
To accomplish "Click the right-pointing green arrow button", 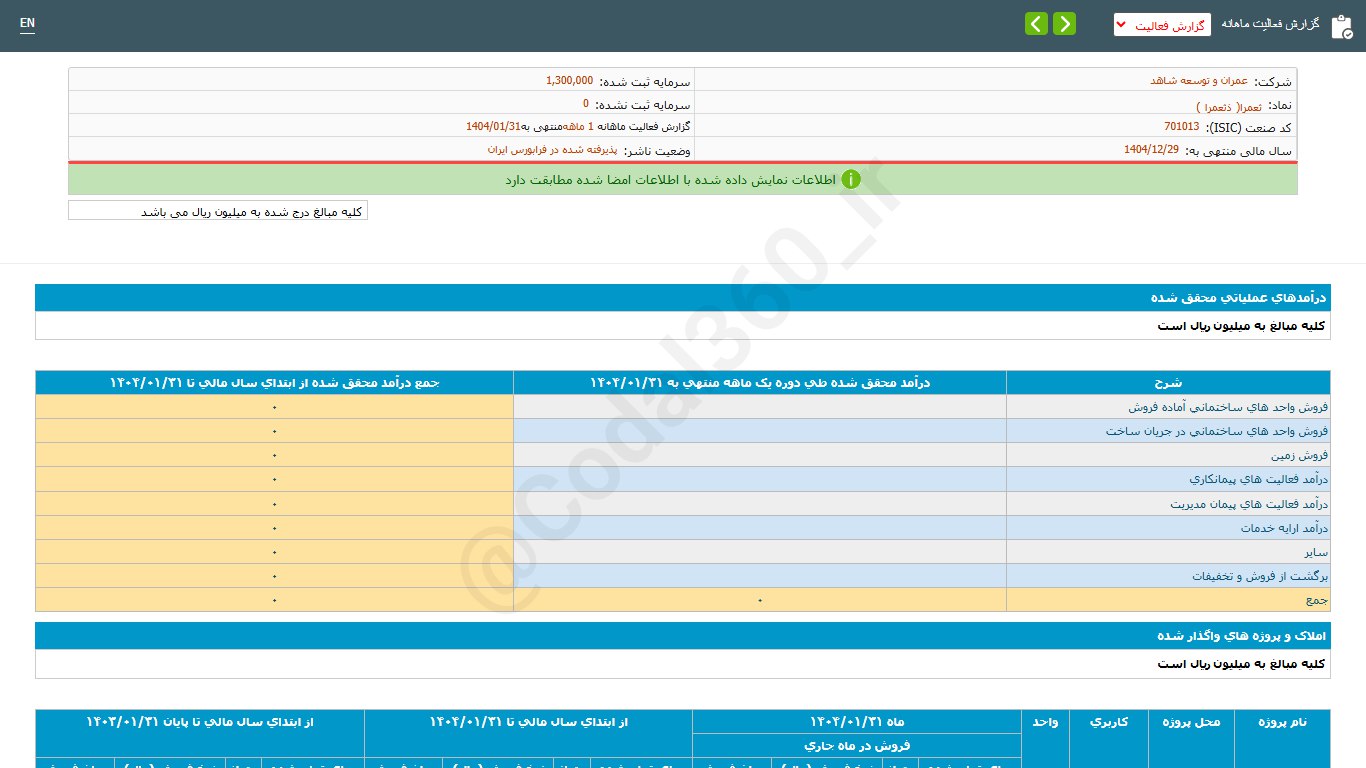I will (x=1064, y=24).
